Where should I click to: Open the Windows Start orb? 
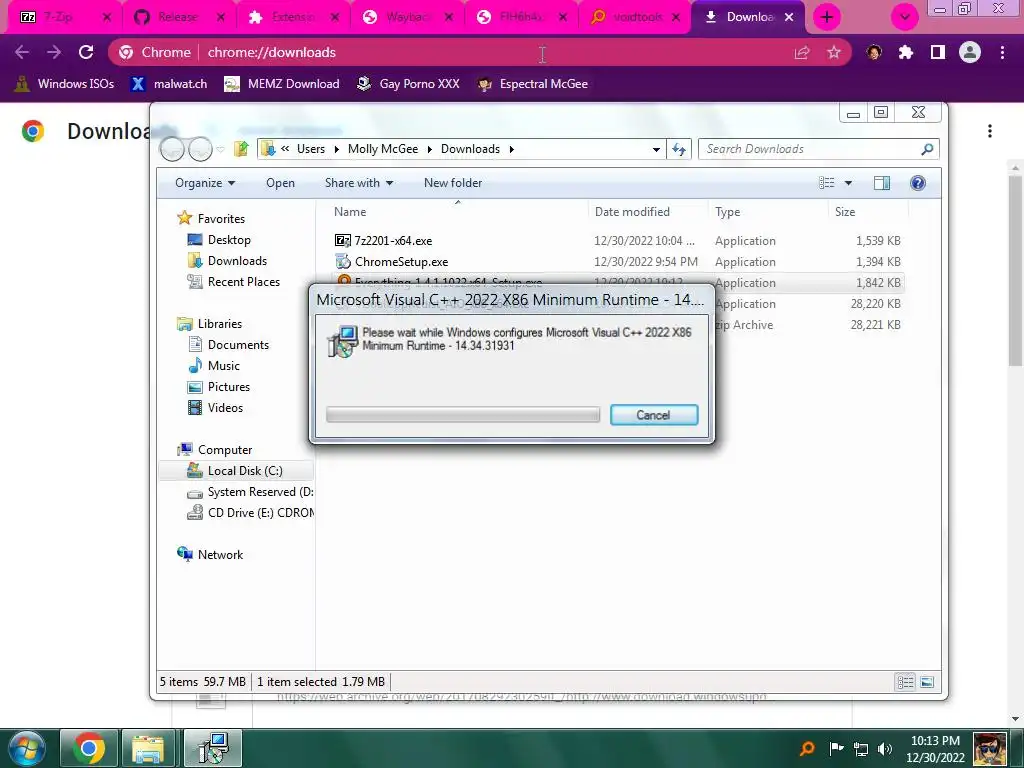pyautogui.click(x=27, y=748)
